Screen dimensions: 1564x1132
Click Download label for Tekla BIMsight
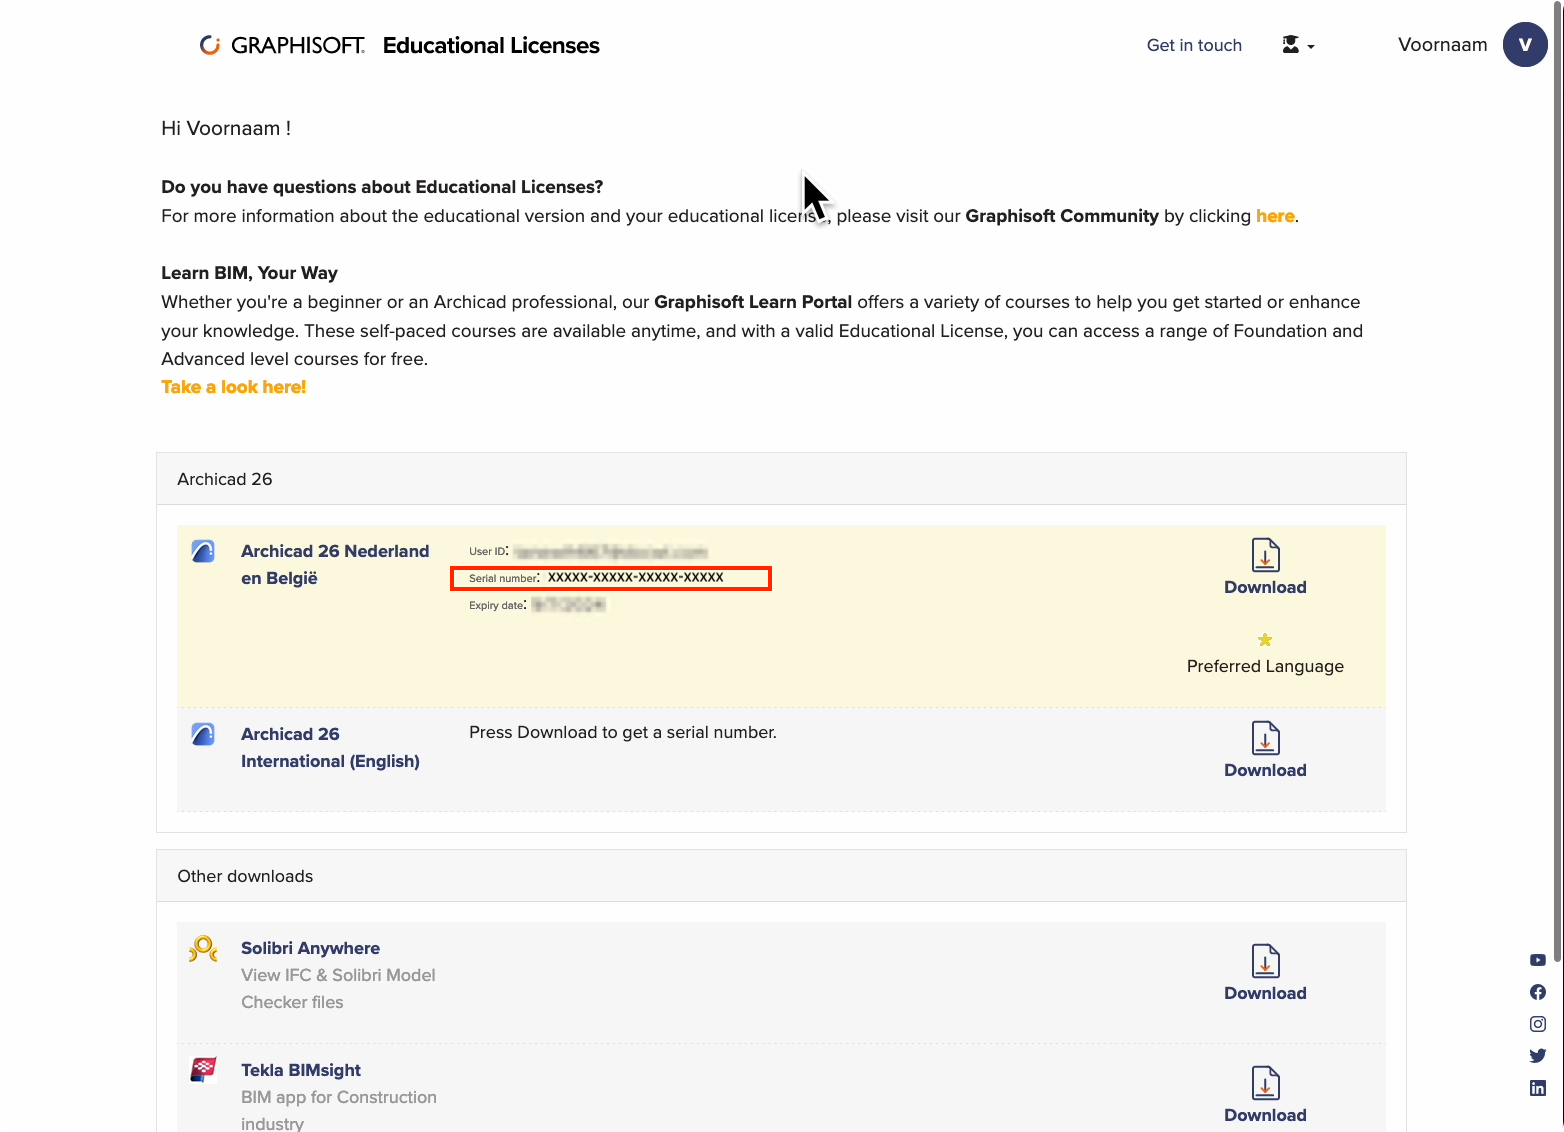(1265, 1115)
